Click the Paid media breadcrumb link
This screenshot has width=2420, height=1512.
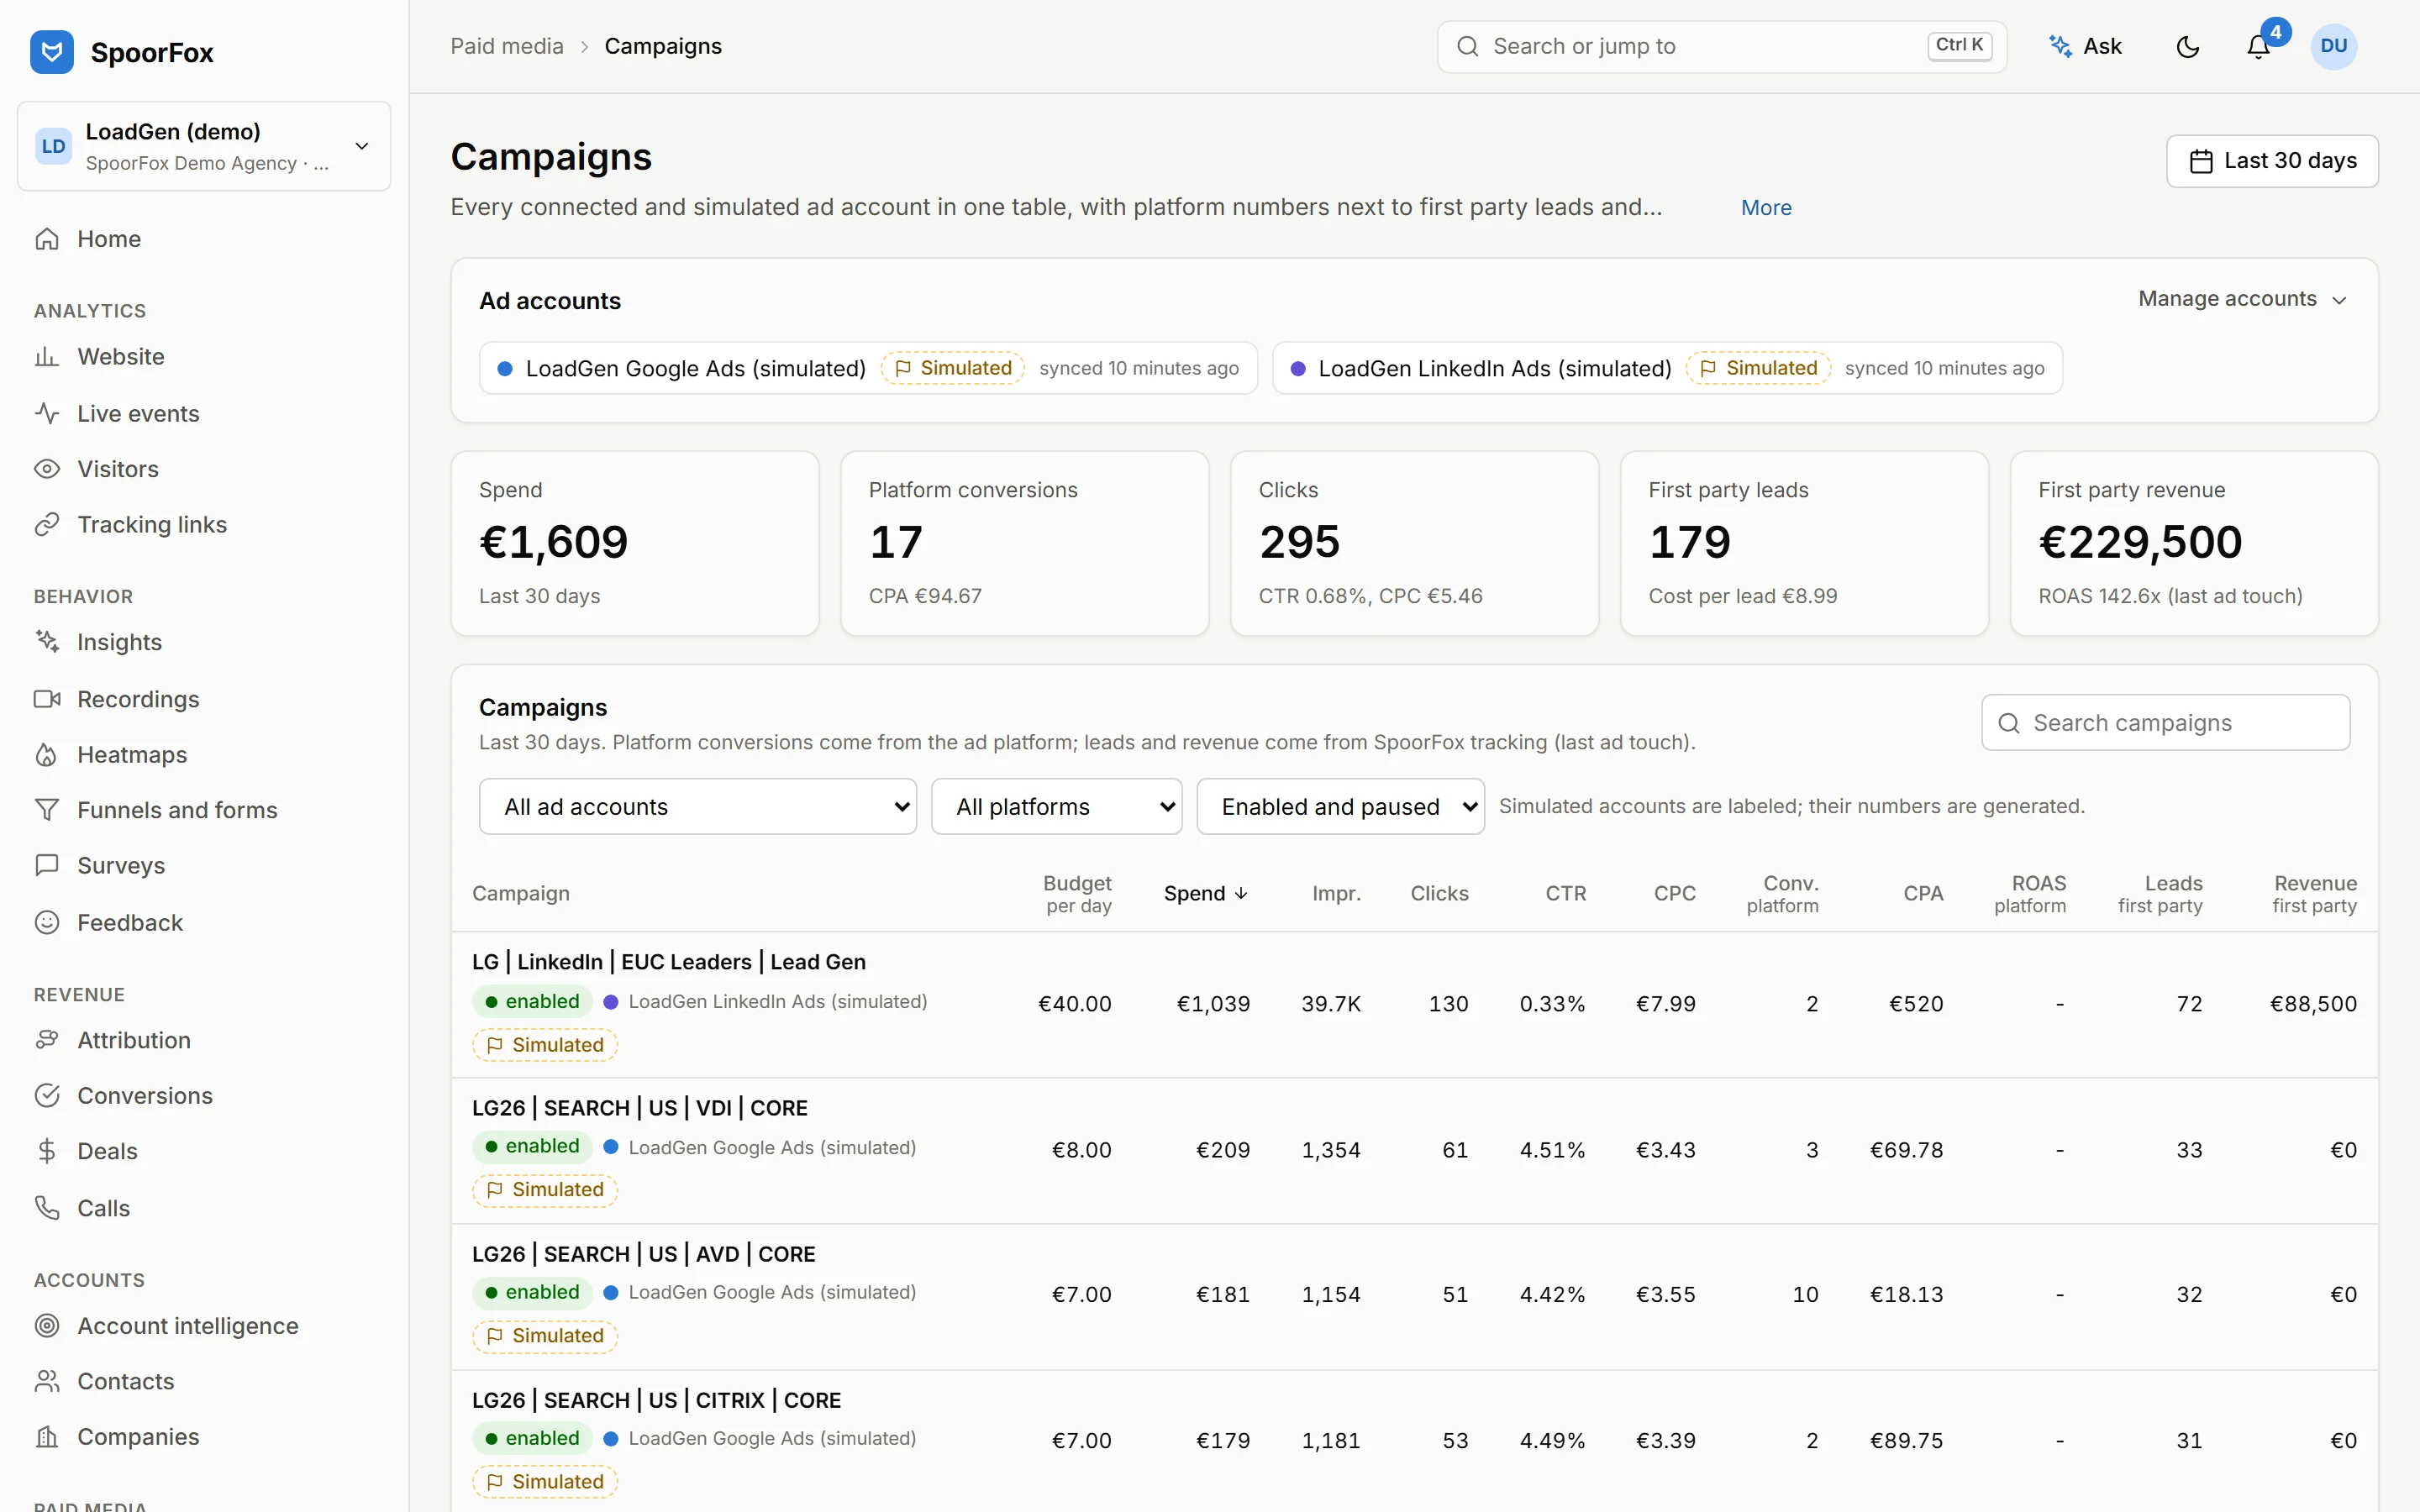[x=507, y=46]
